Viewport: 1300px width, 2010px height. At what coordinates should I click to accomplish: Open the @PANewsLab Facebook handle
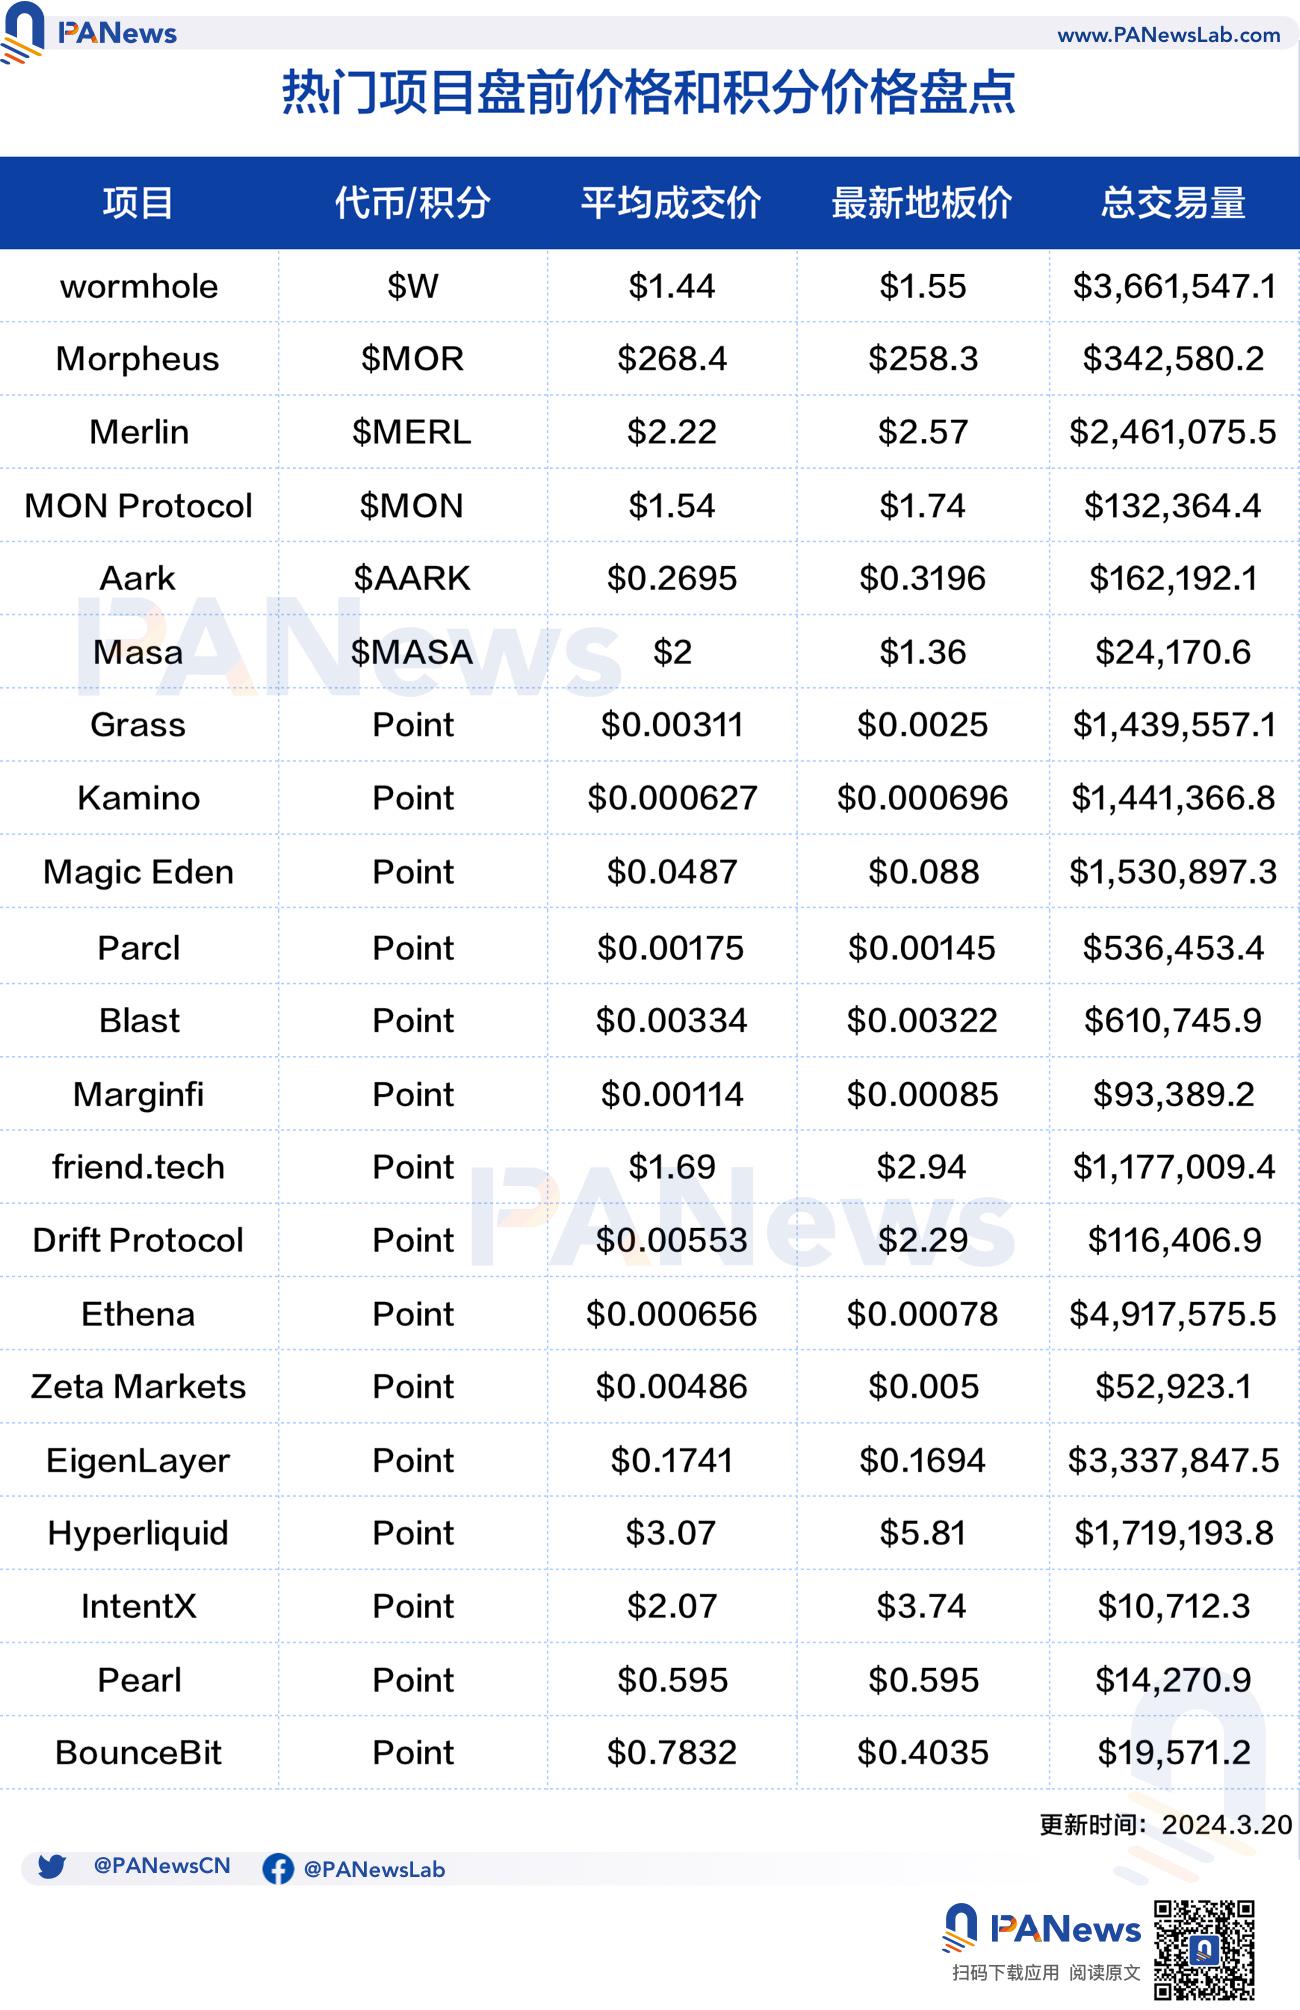click(374, 1869)
